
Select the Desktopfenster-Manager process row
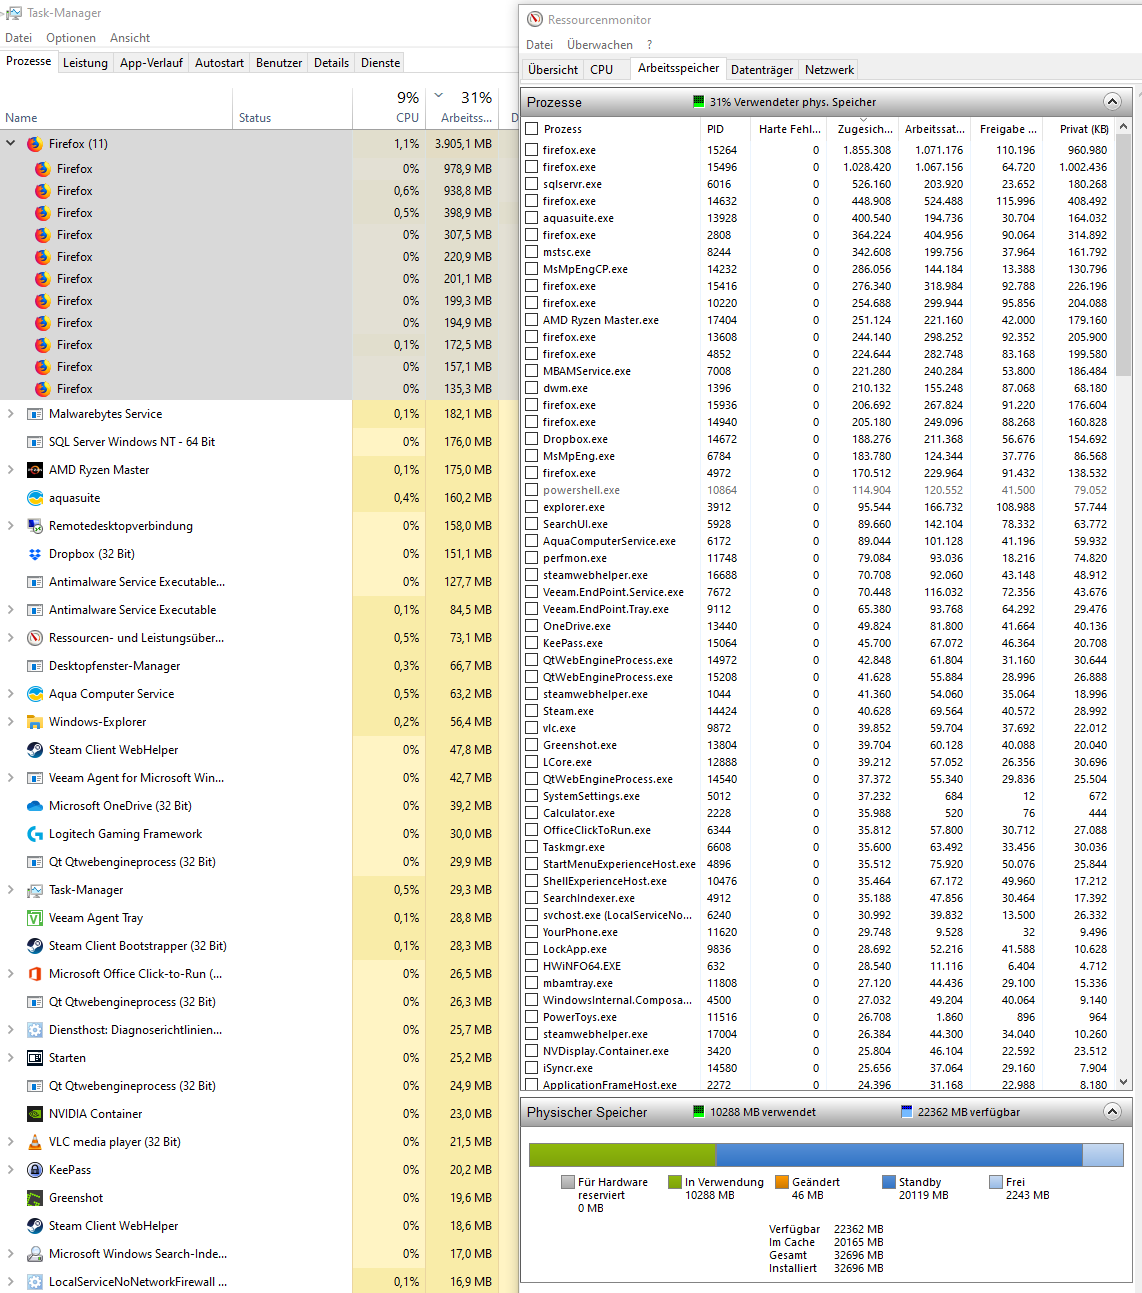point(259,666)
